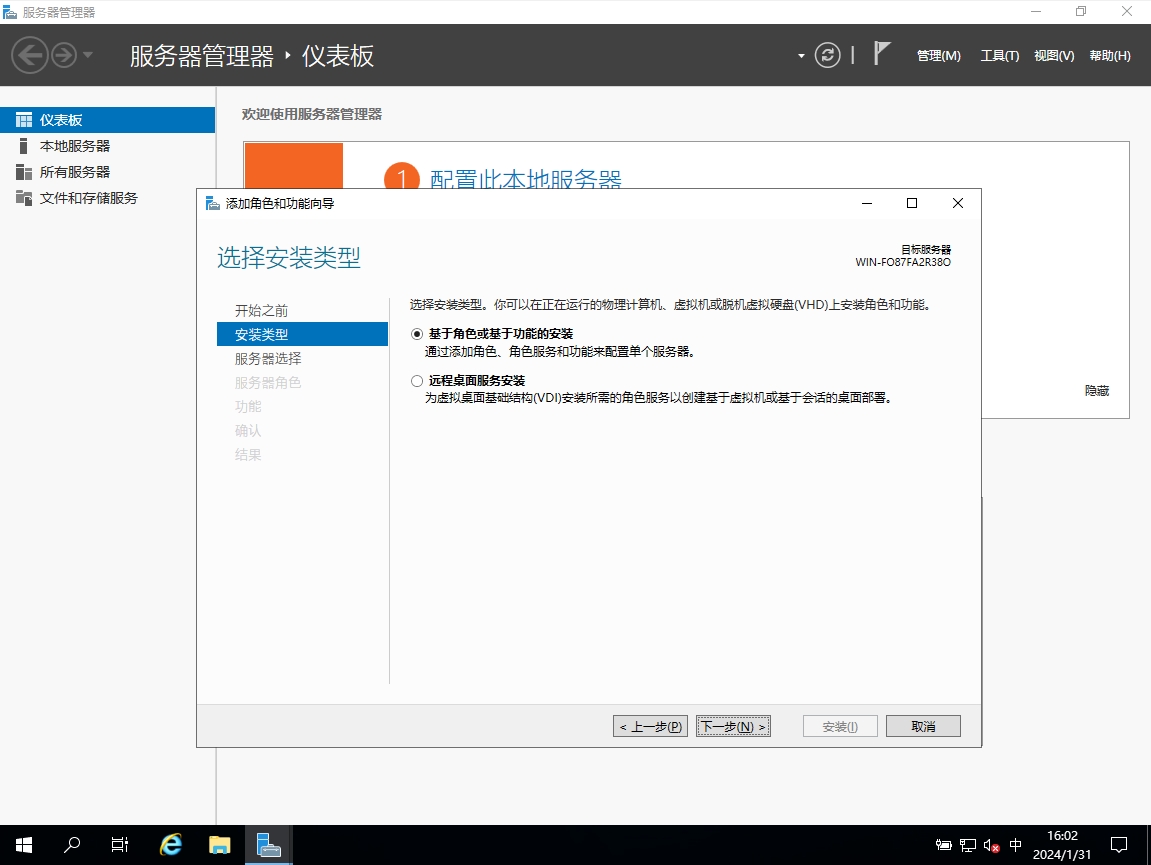Open the 管理(M) menu

[x=938, y=56]
